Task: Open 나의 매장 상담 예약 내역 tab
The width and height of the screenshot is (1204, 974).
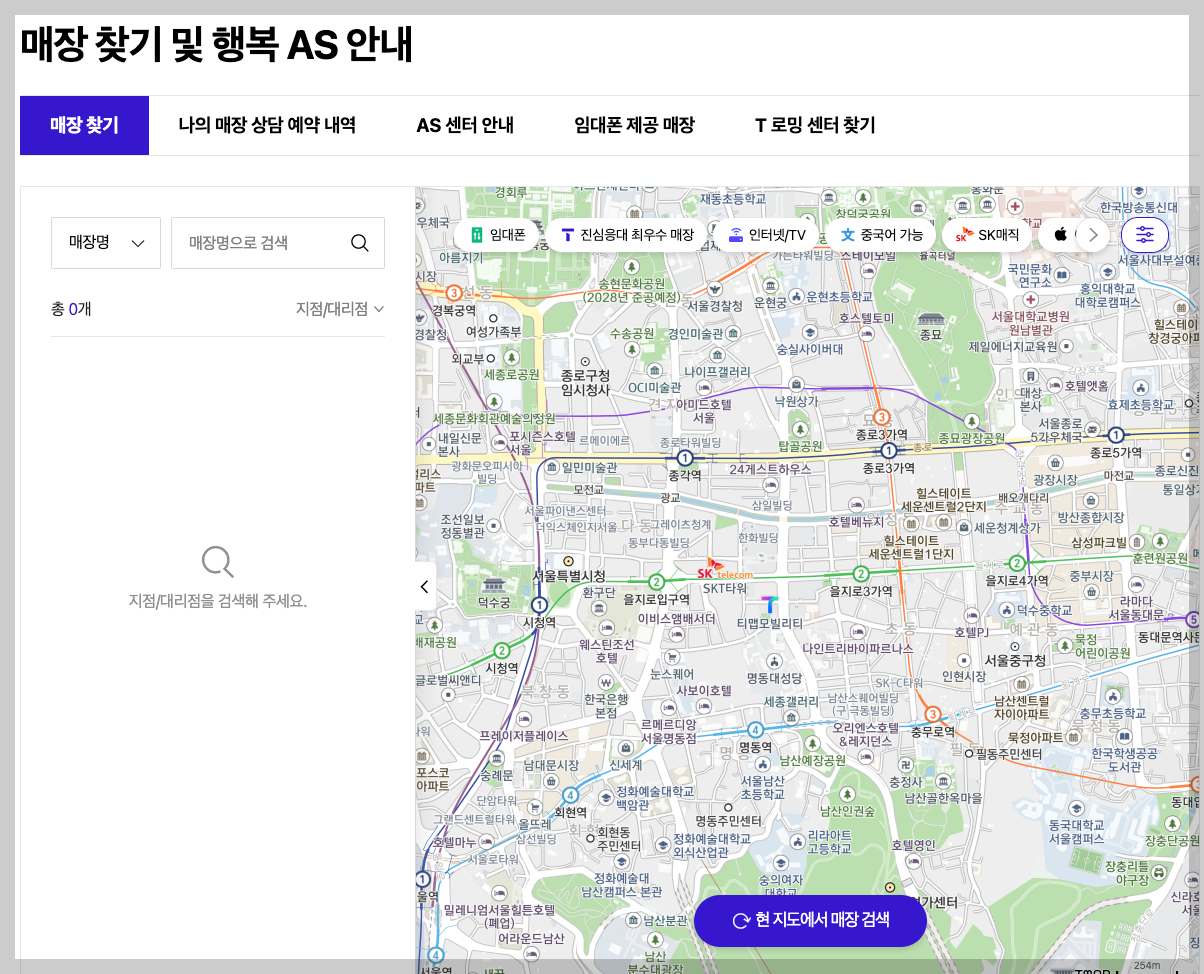Action: pos(267,125)
